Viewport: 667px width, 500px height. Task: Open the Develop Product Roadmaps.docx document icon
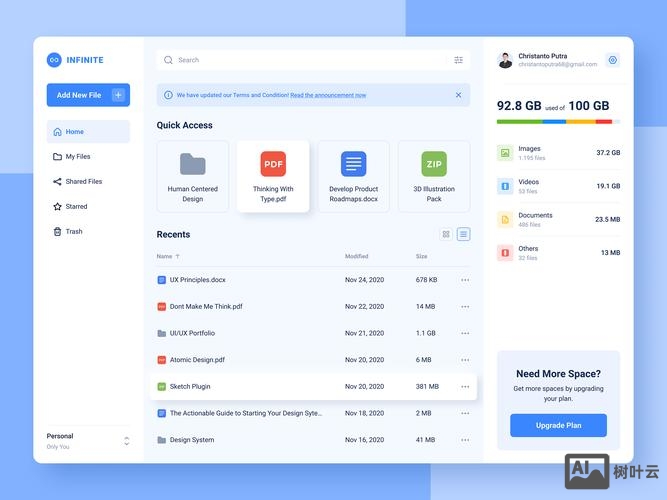click(353, 164)
